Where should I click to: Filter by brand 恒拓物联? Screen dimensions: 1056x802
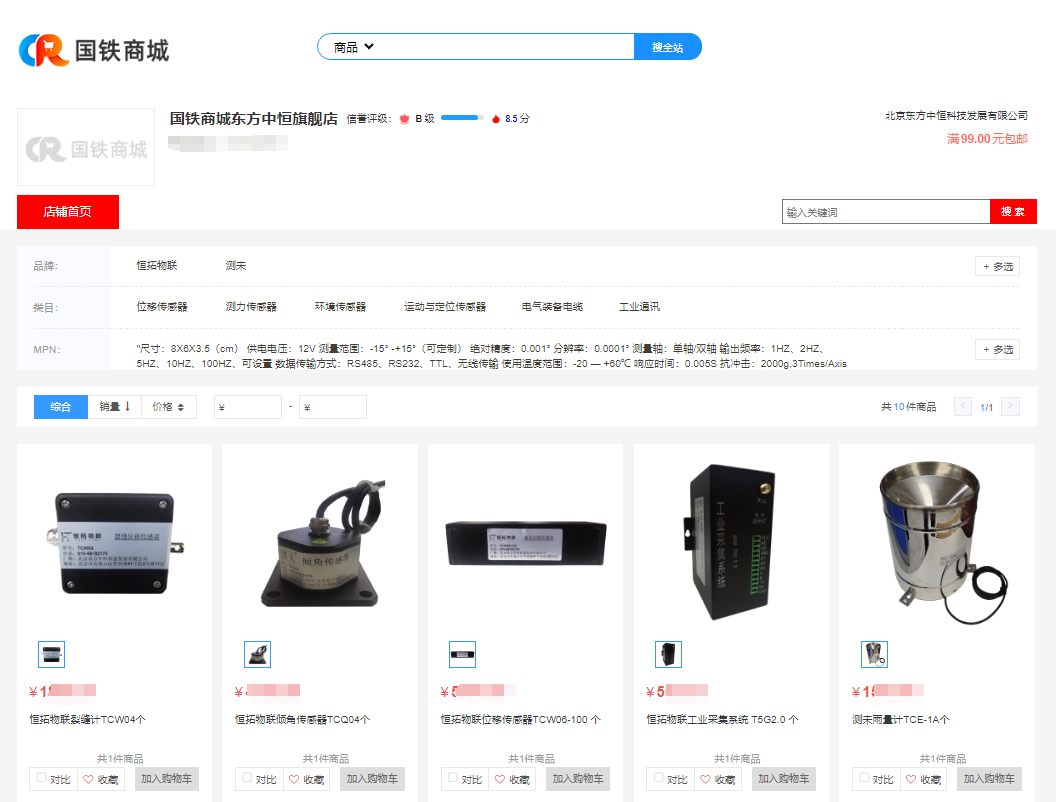coord(157,266)
